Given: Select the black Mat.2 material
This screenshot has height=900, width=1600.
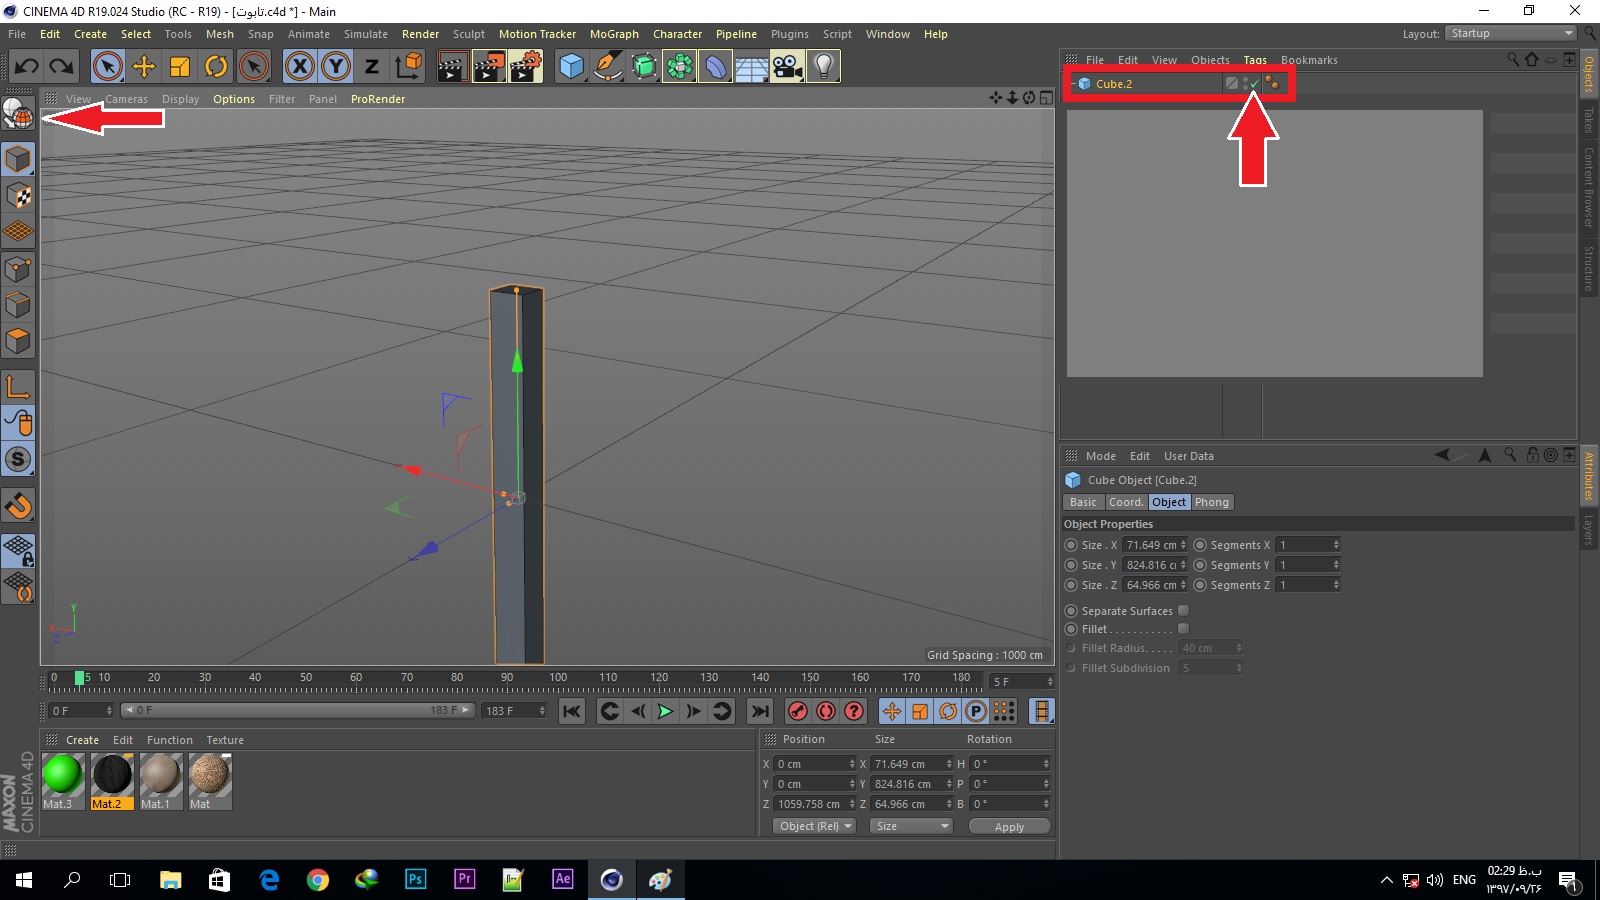Looking at the screenshot, I should (112, 781).
